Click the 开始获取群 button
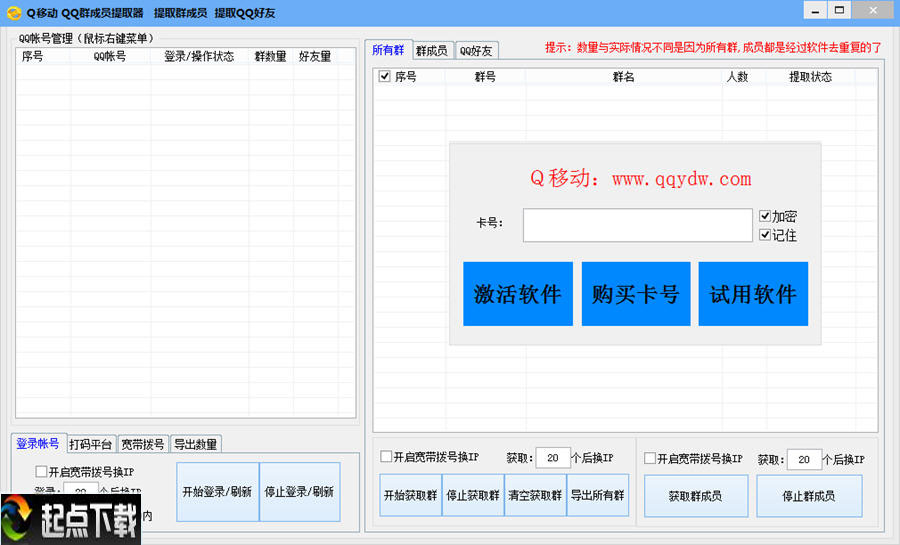This screenshot has width=900, height=545. pyautogui.click(x=410, y=495)
